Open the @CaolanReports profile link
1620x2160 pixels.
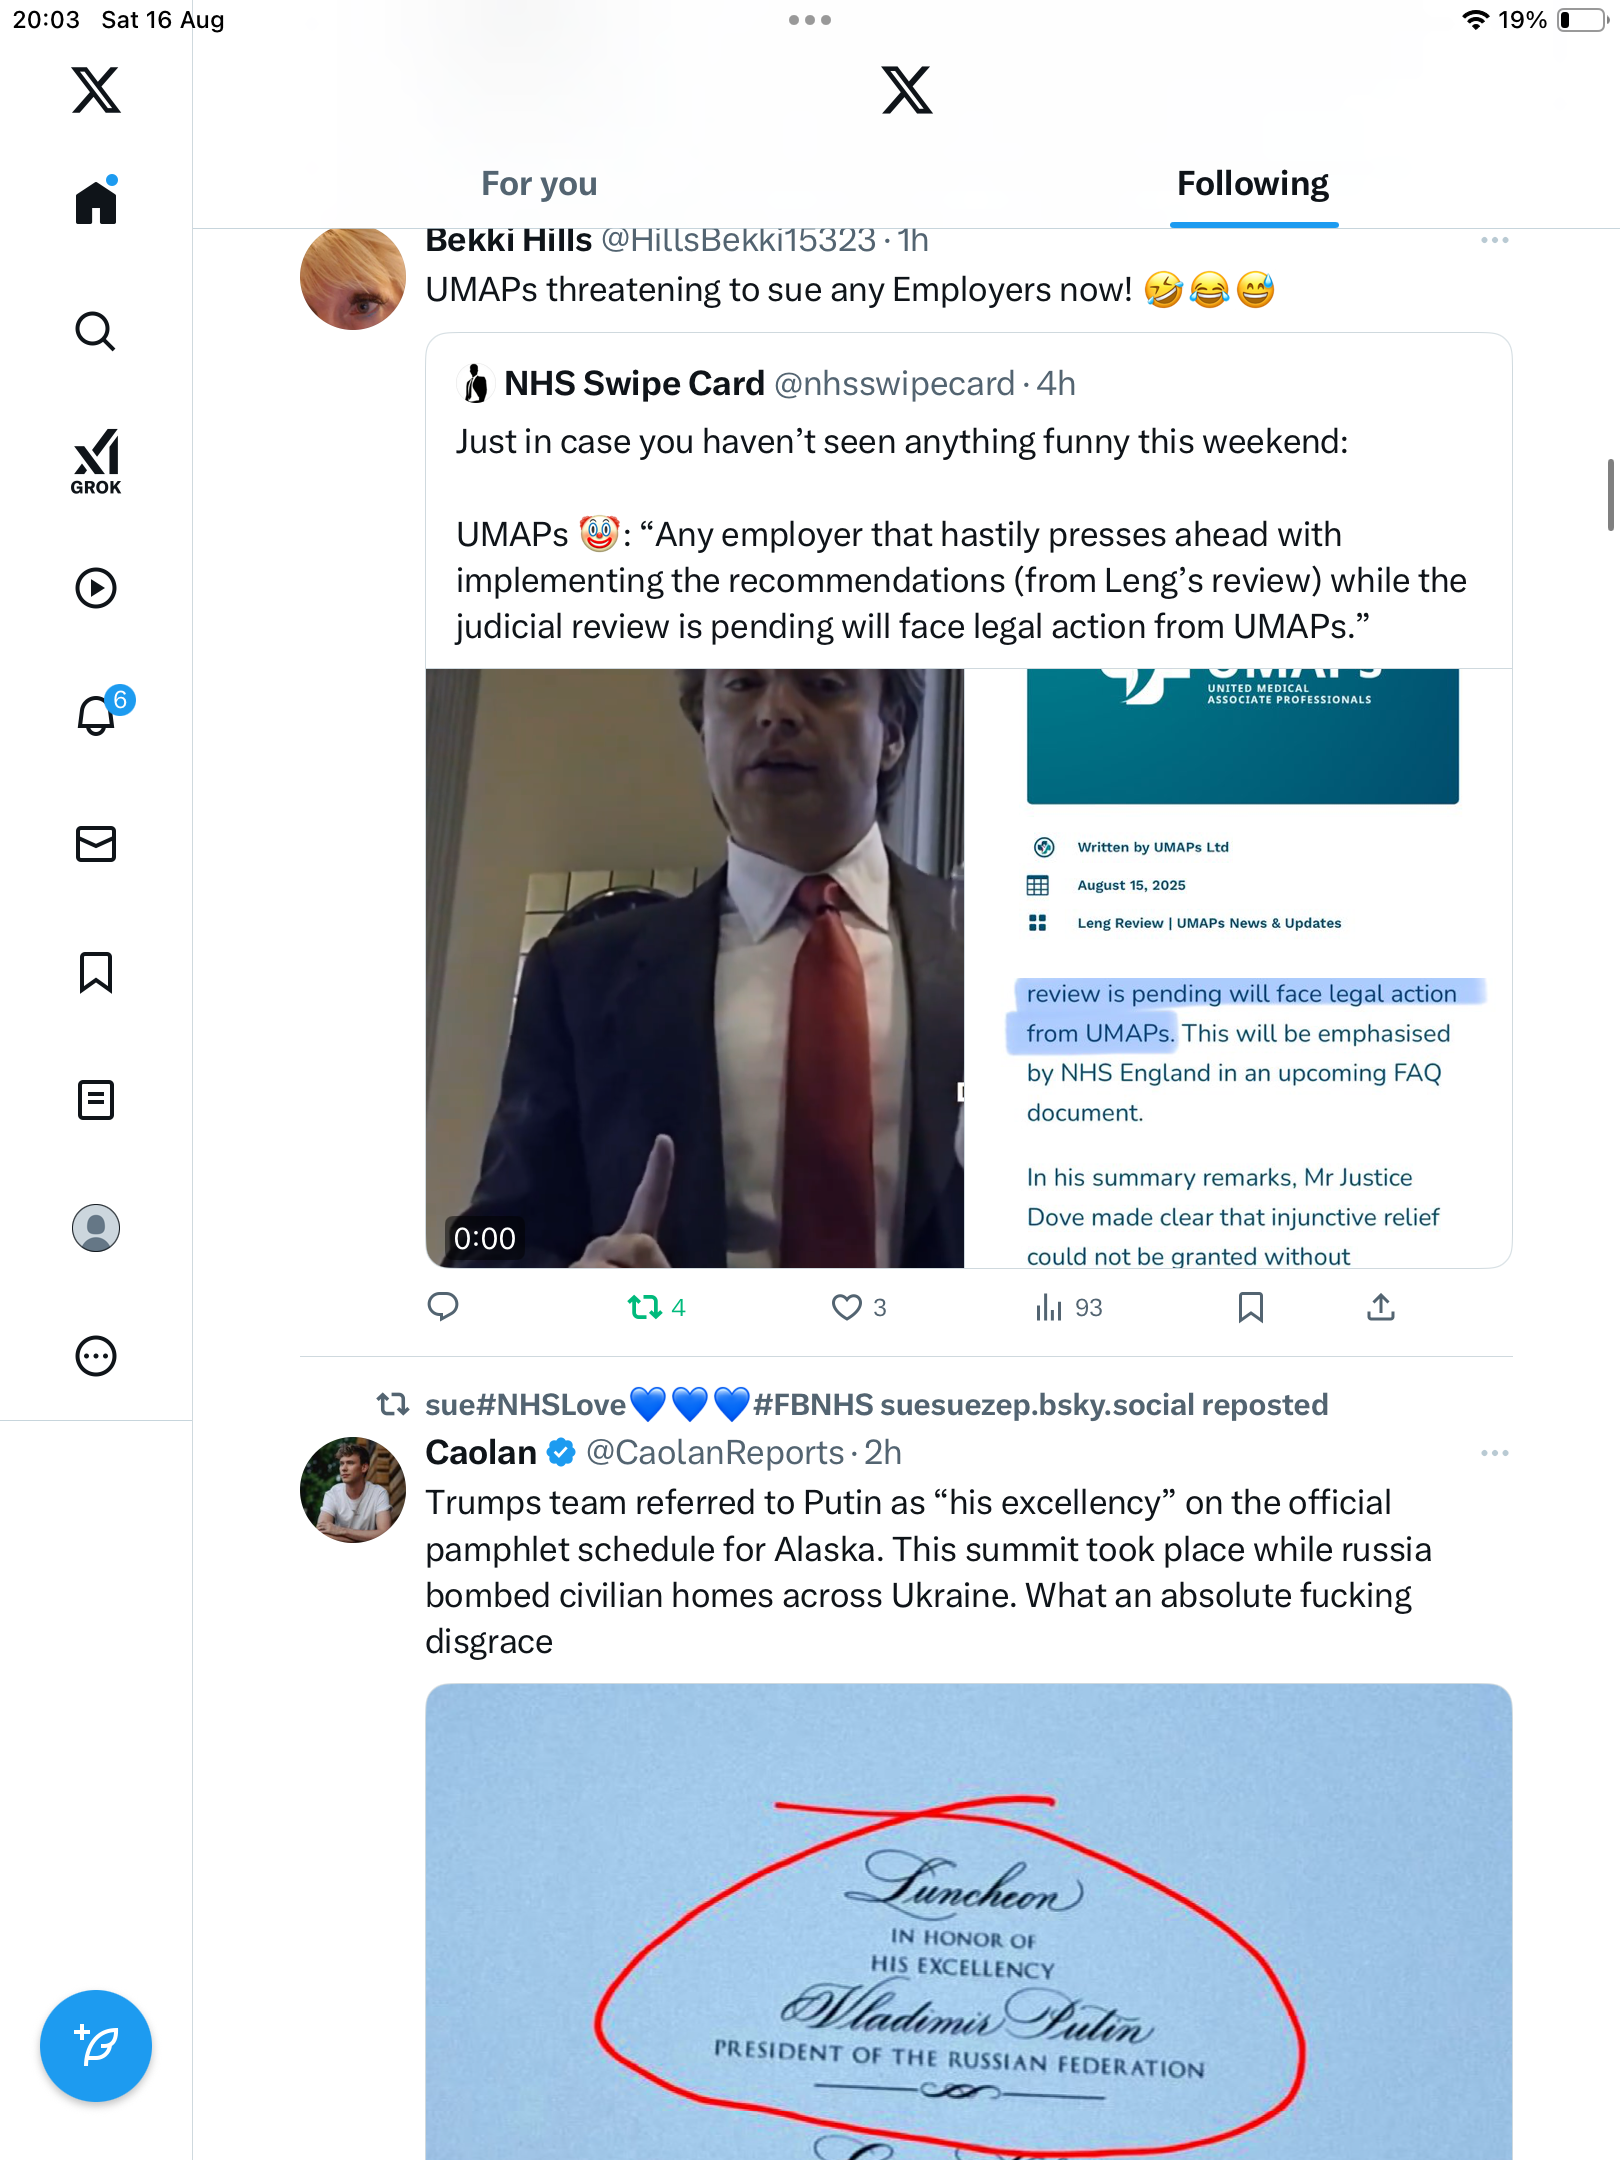pos(714,1453)
